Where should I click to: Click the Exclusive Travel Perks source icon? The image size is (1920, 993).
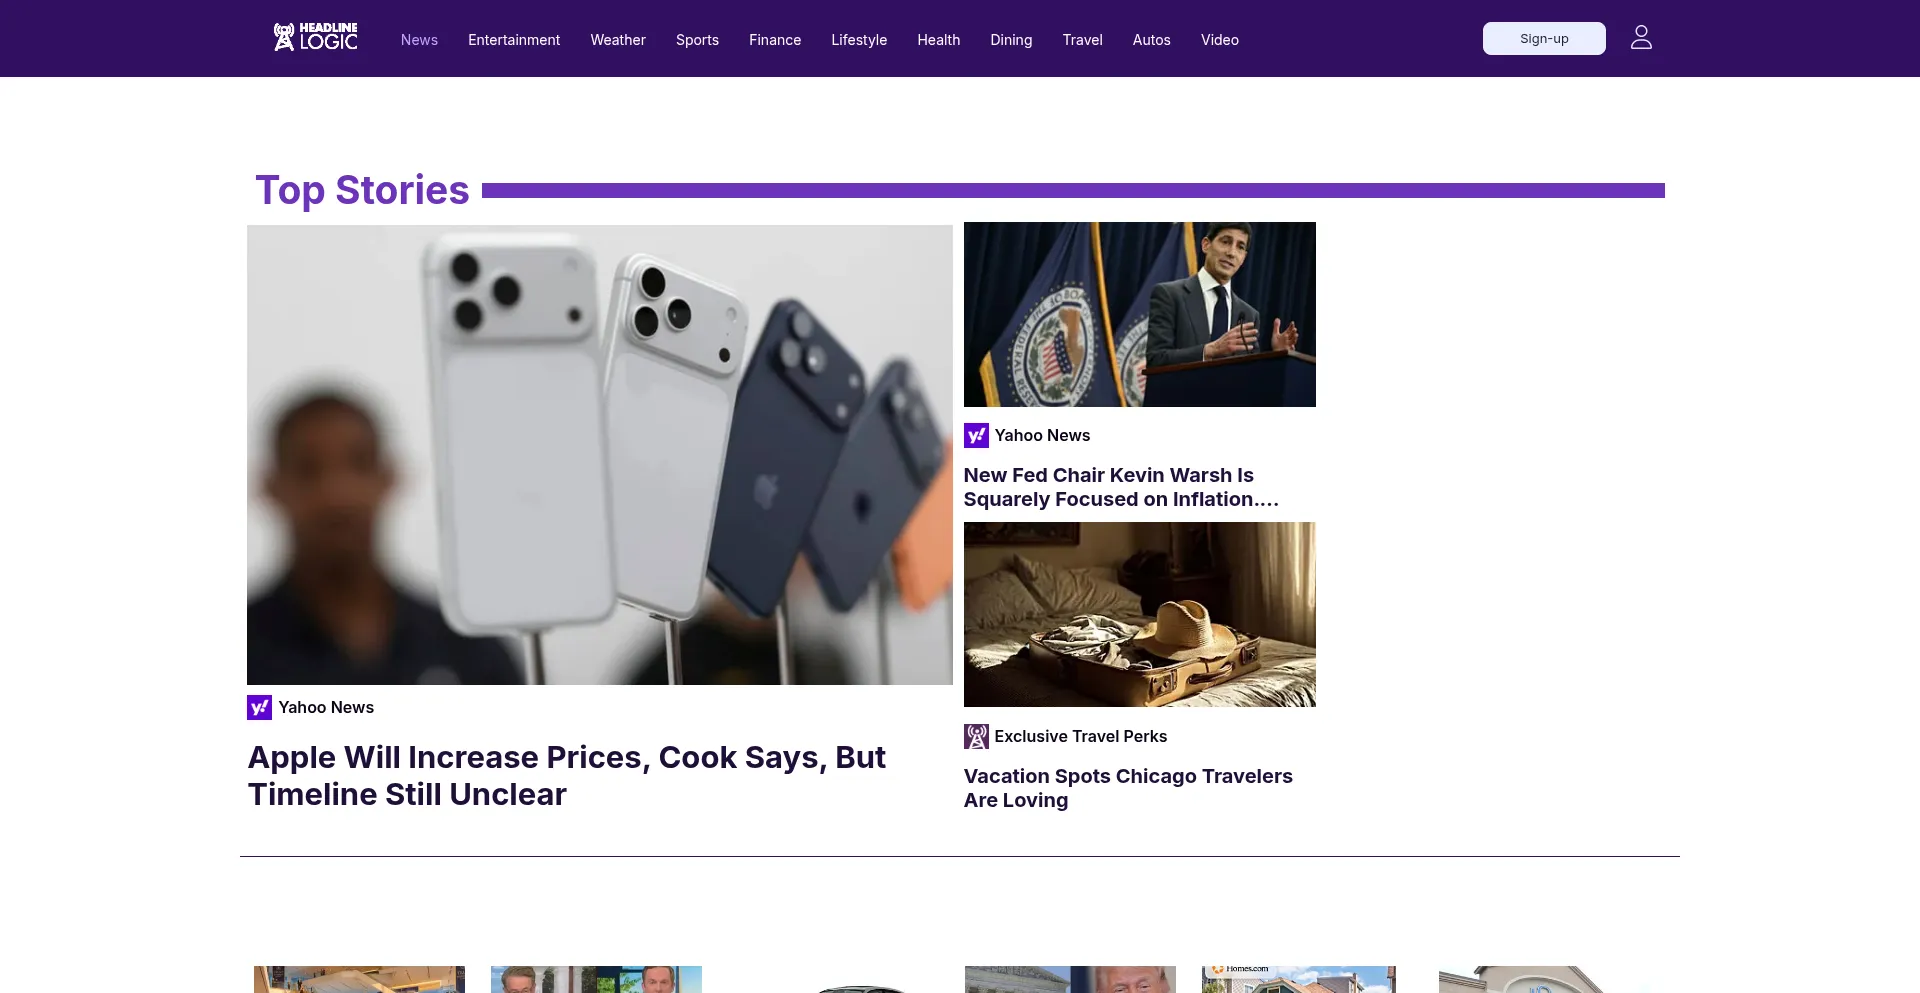click(x=976, y=736)
